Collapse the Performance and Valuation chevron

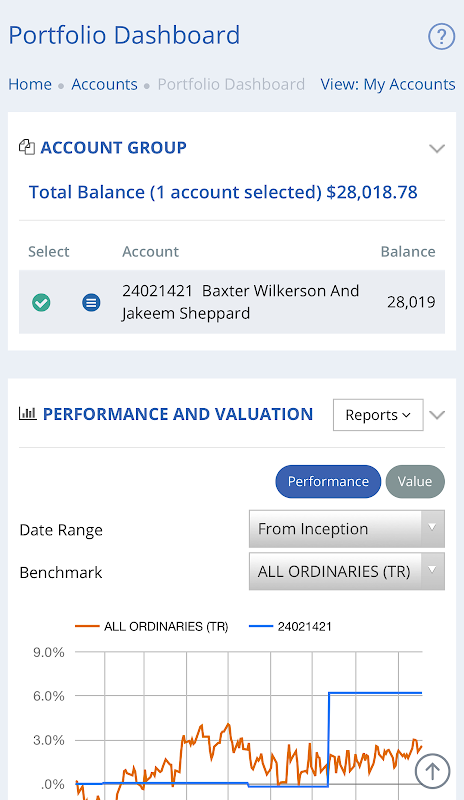[437, 415]
